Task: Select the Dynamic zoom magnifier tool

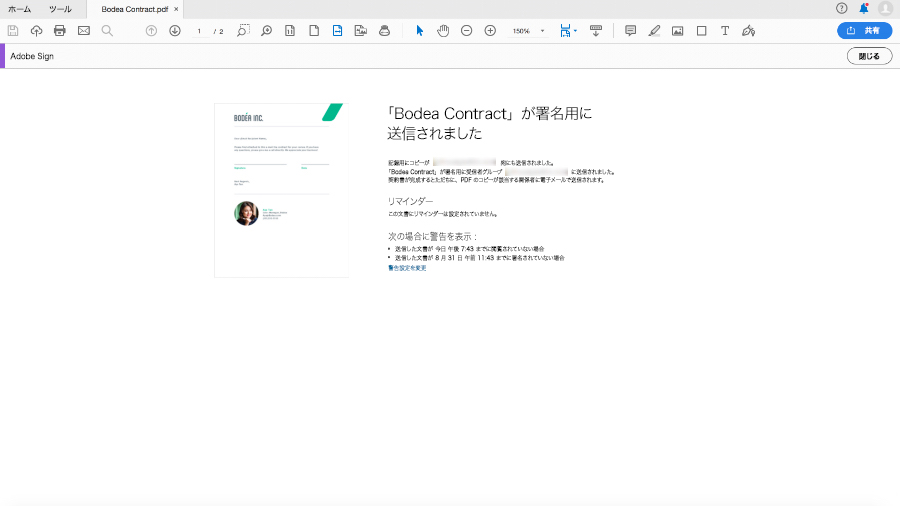Action: (266, 31)
